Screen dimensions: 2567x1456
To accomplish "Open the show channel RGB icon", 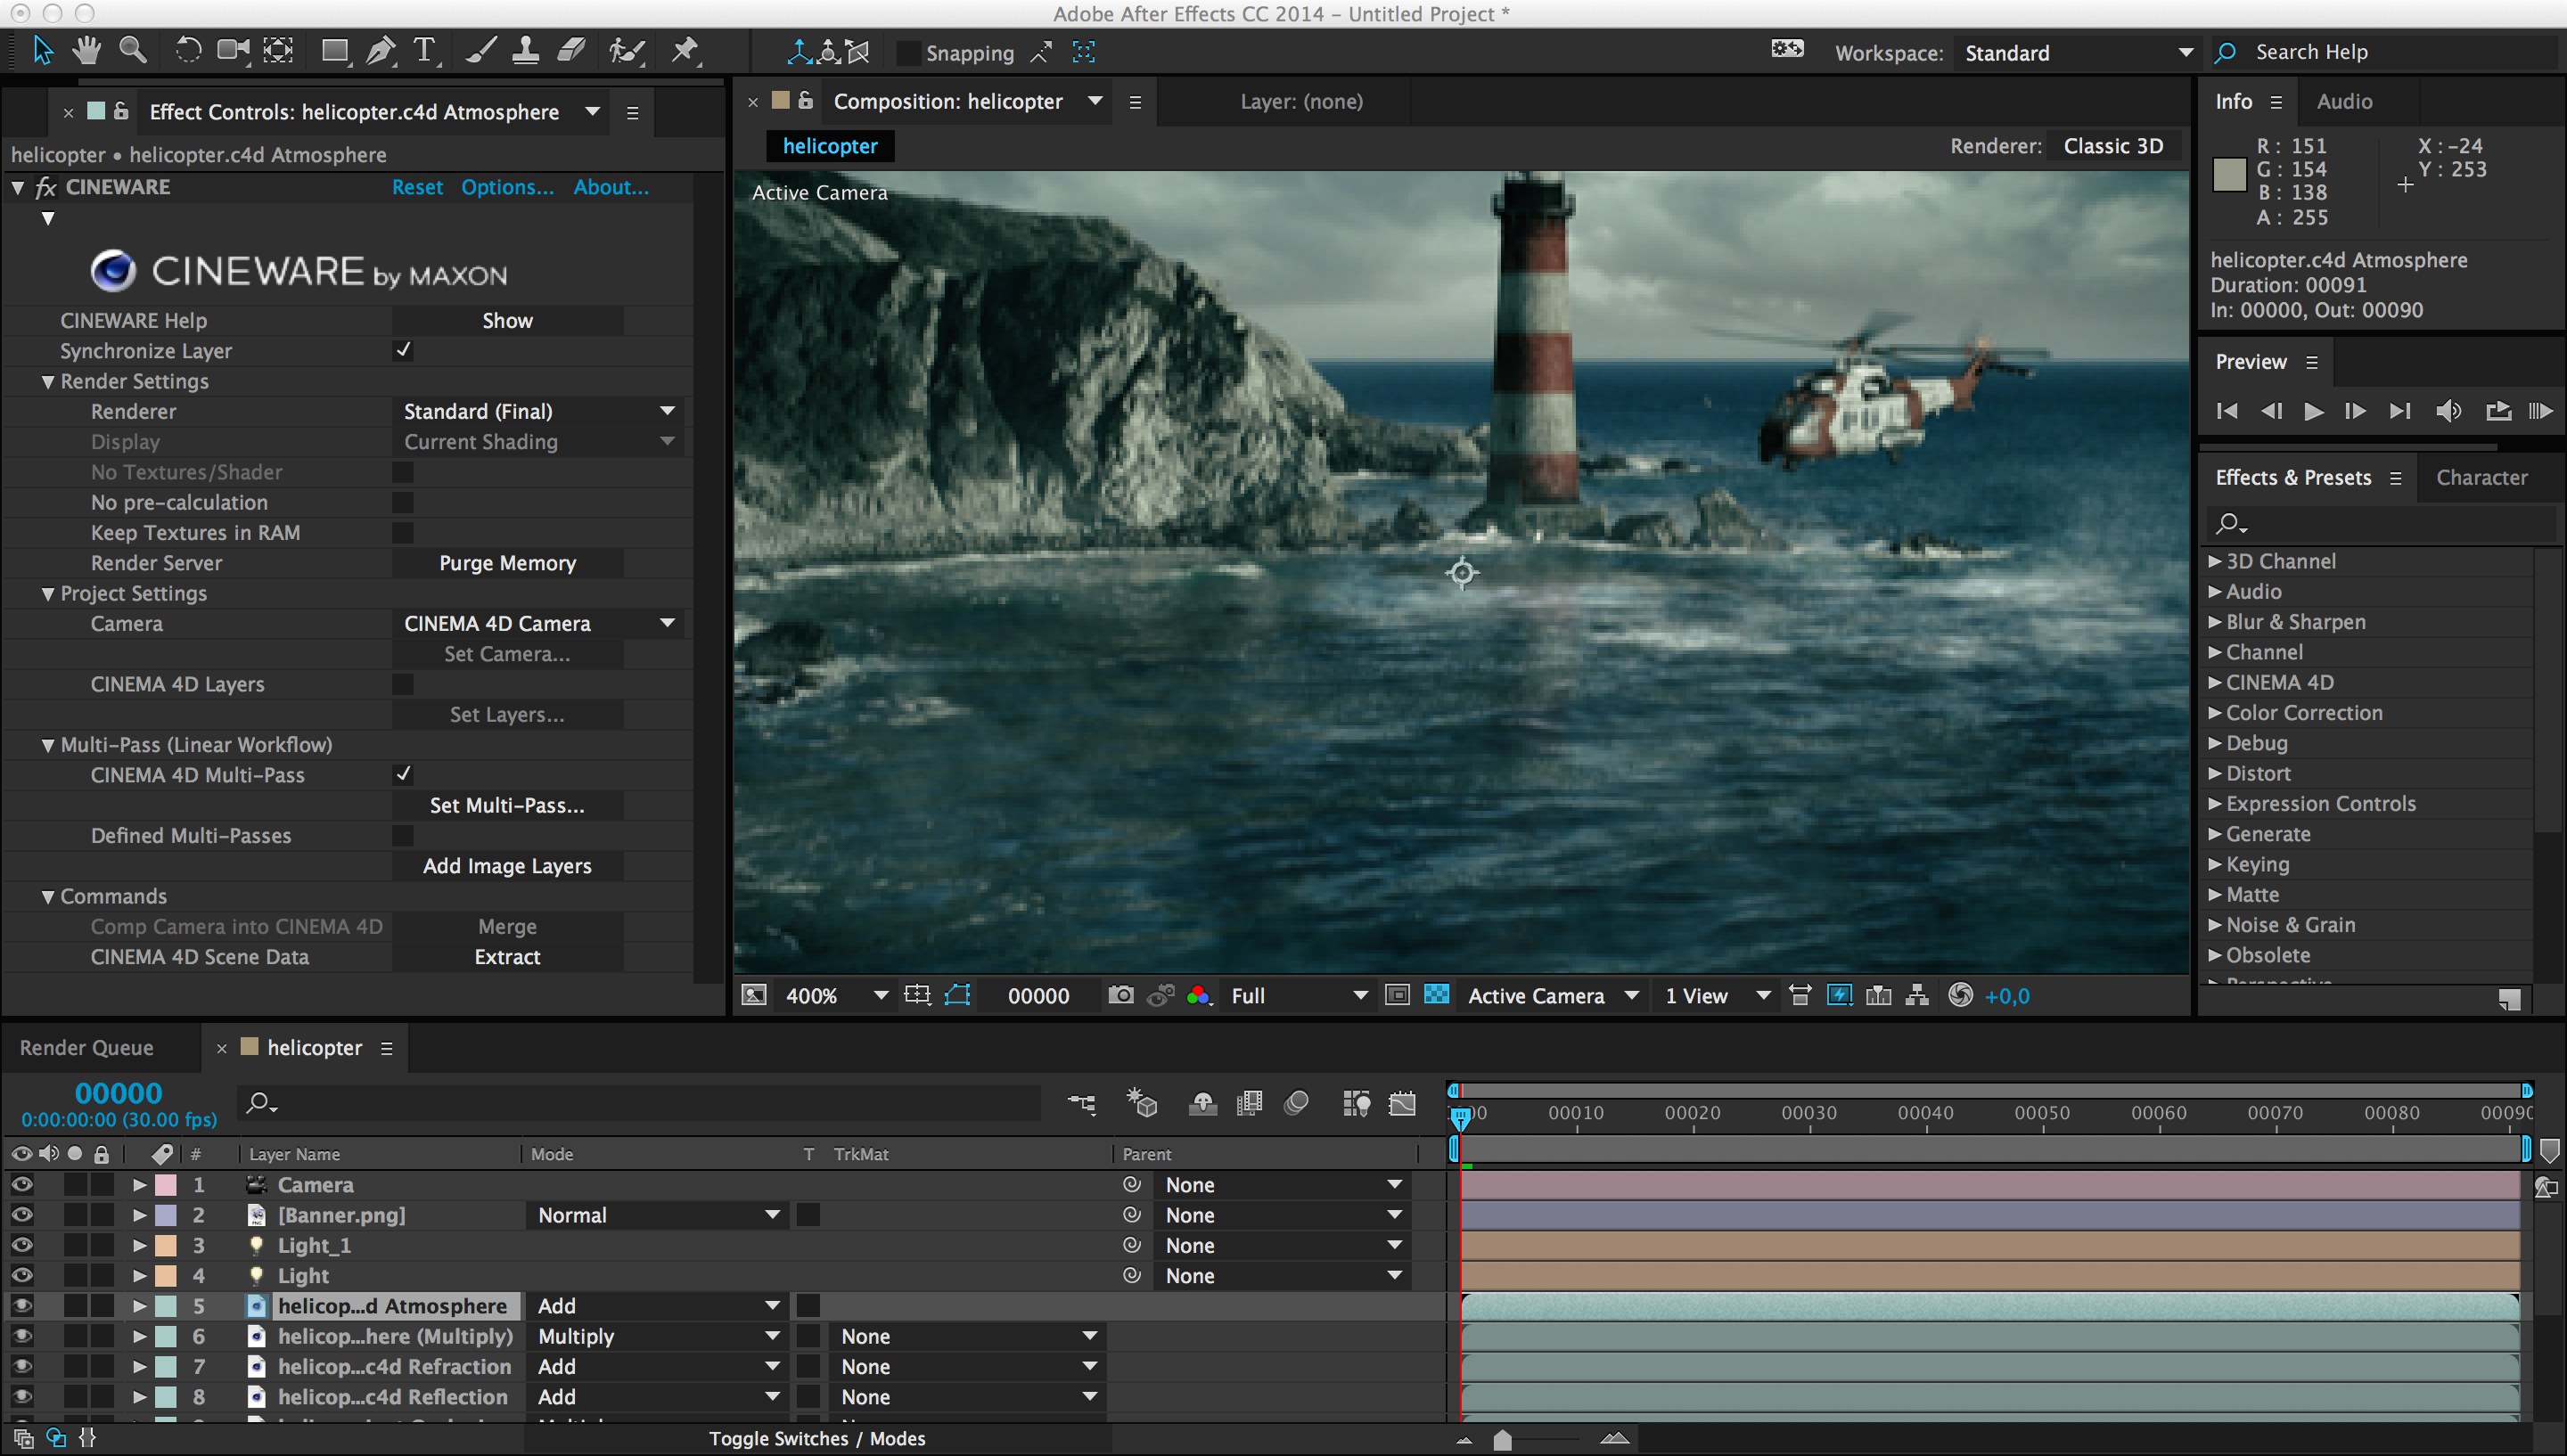I will click(1199, 996).
